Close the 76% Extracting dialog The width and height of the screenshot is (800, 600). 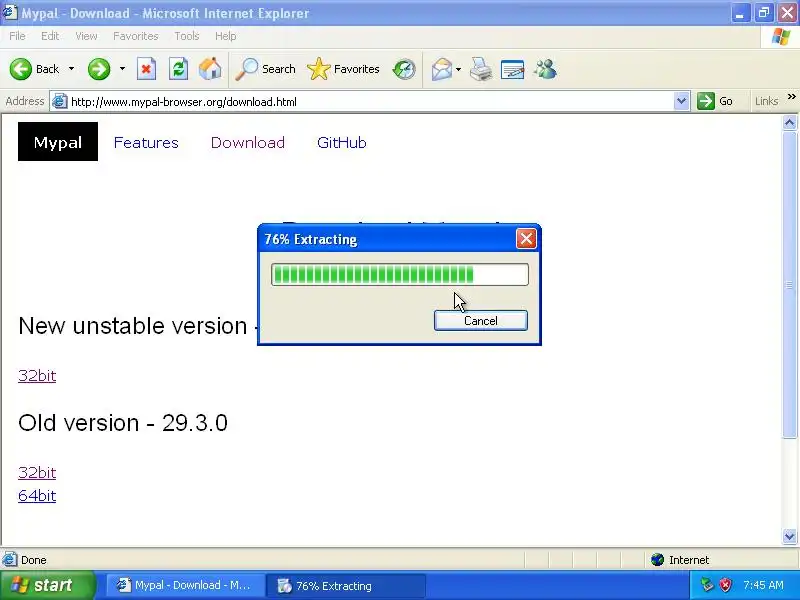526,238
